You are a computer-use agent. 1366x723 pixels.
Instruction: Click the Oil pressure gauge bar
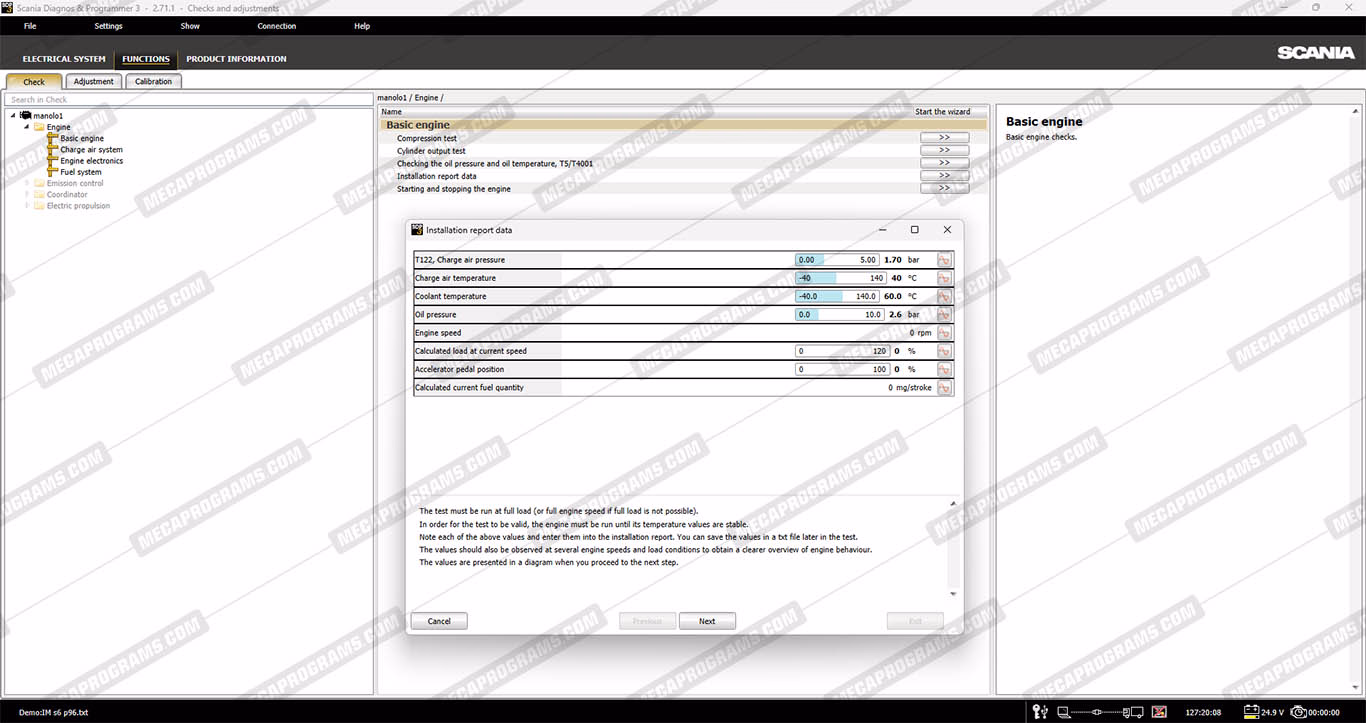pos(840,315)
